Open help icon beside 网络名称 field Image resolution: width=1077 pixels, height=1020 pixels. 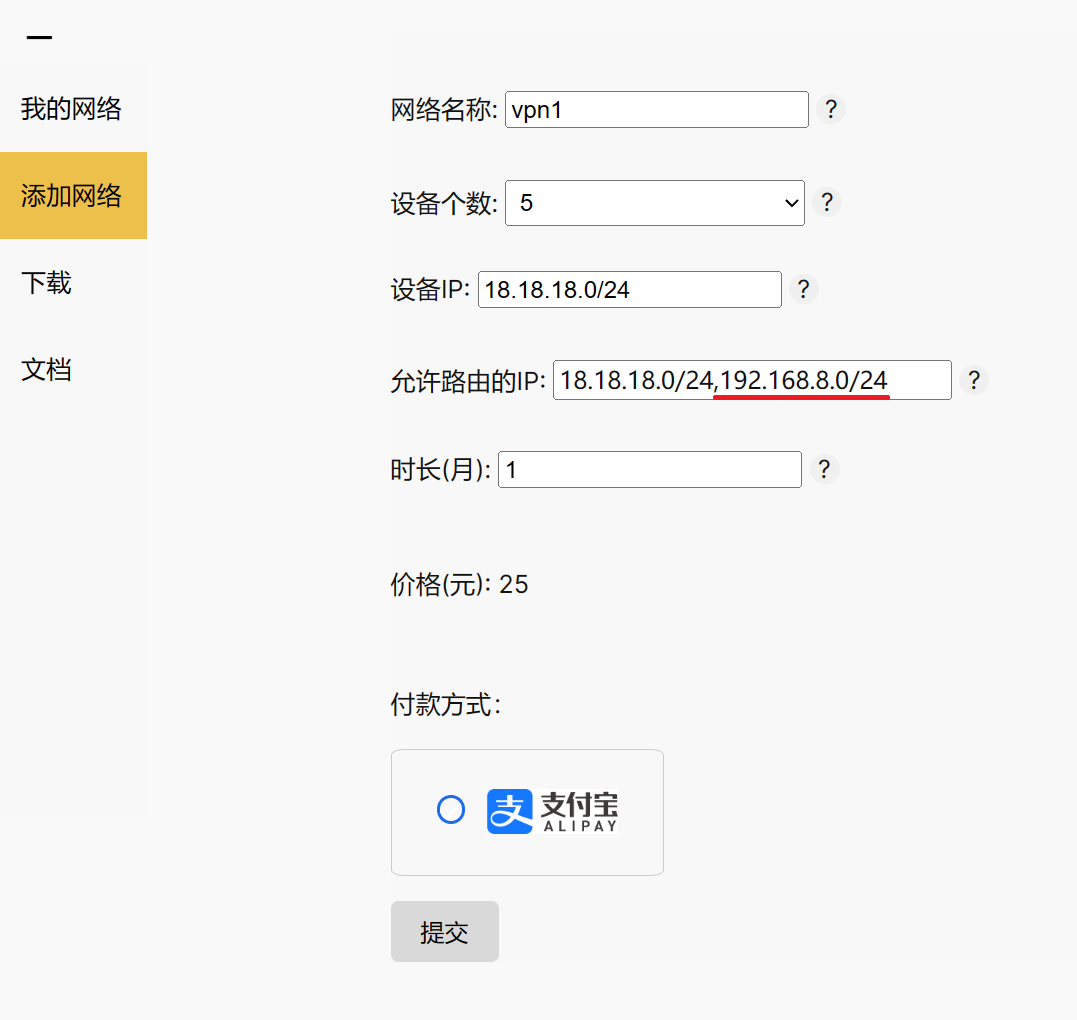[x=830, y=109]
